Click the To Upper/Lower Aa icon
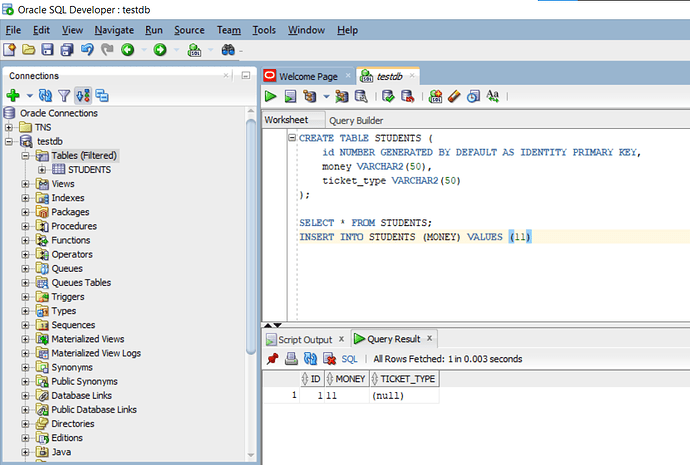The width and height of the screenshot is (690, 465). coord(493,96)
